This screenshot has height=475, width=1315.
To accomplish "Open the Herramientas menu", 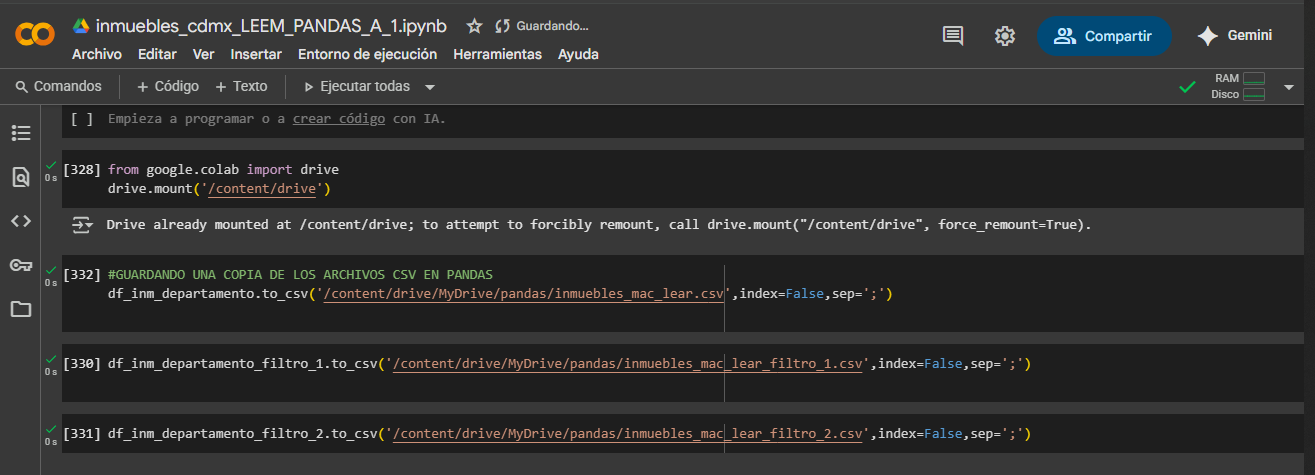I will point(497,54).
